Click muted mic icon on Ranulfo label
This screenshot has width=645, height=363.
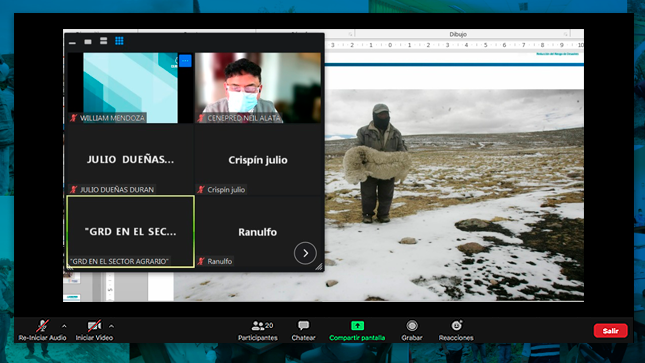201,261
